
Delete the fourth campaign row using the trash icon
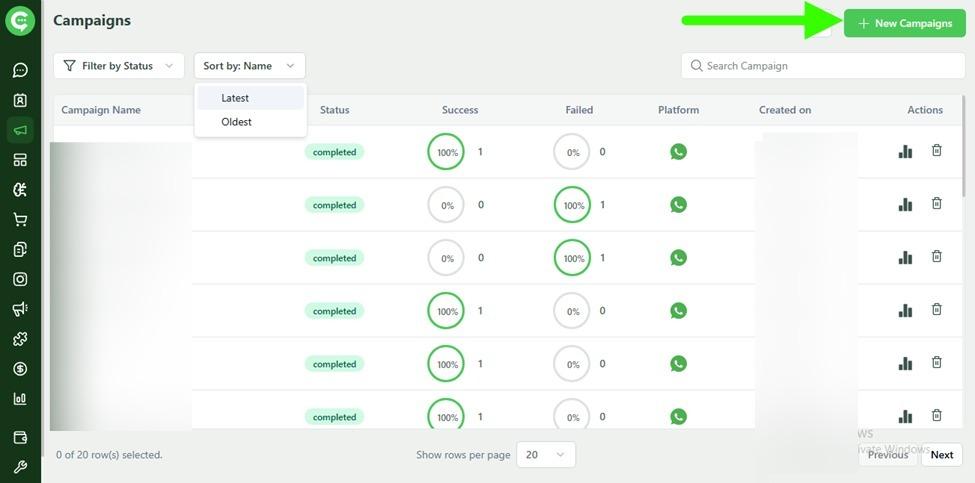pyautogui.click(x=936, y=309)
